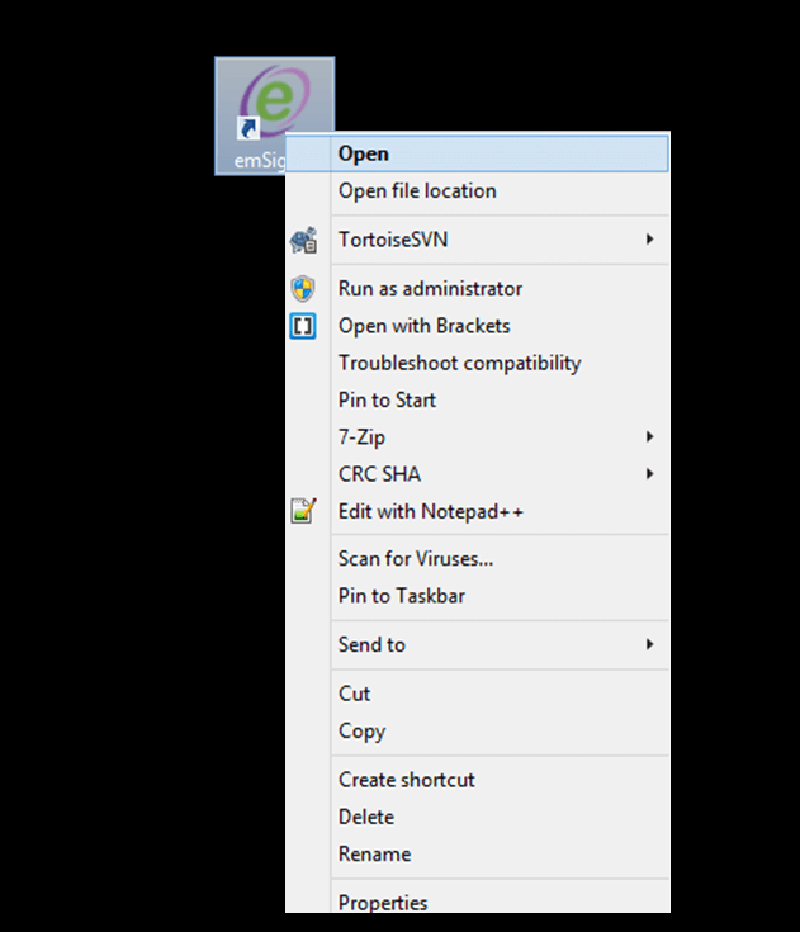Click Copy in the context menu
Screen dimensions: 800x932
pyautogui.click(x=361, y=731)
